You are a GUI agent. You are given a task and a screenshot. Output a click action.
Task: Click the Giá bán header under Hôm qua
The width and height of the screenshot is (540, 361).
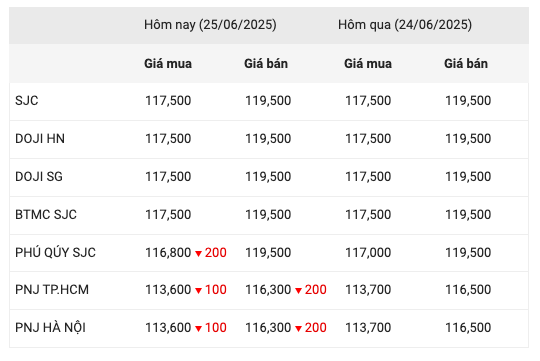(x=466, y=64)
